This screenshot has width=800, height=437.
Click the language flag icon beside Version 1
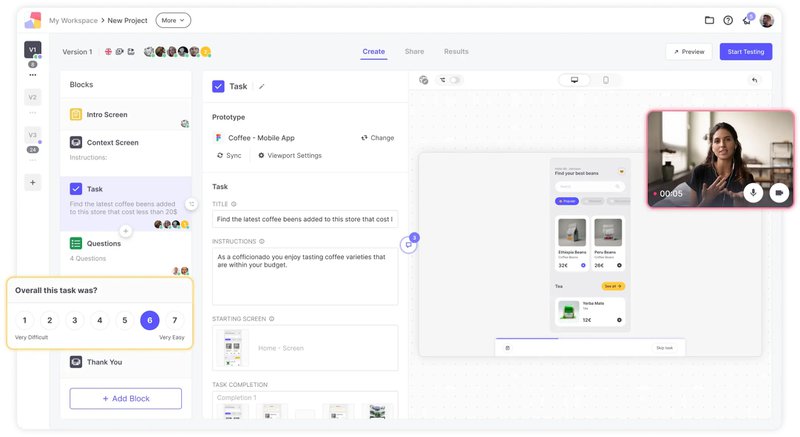coord(108,52)
